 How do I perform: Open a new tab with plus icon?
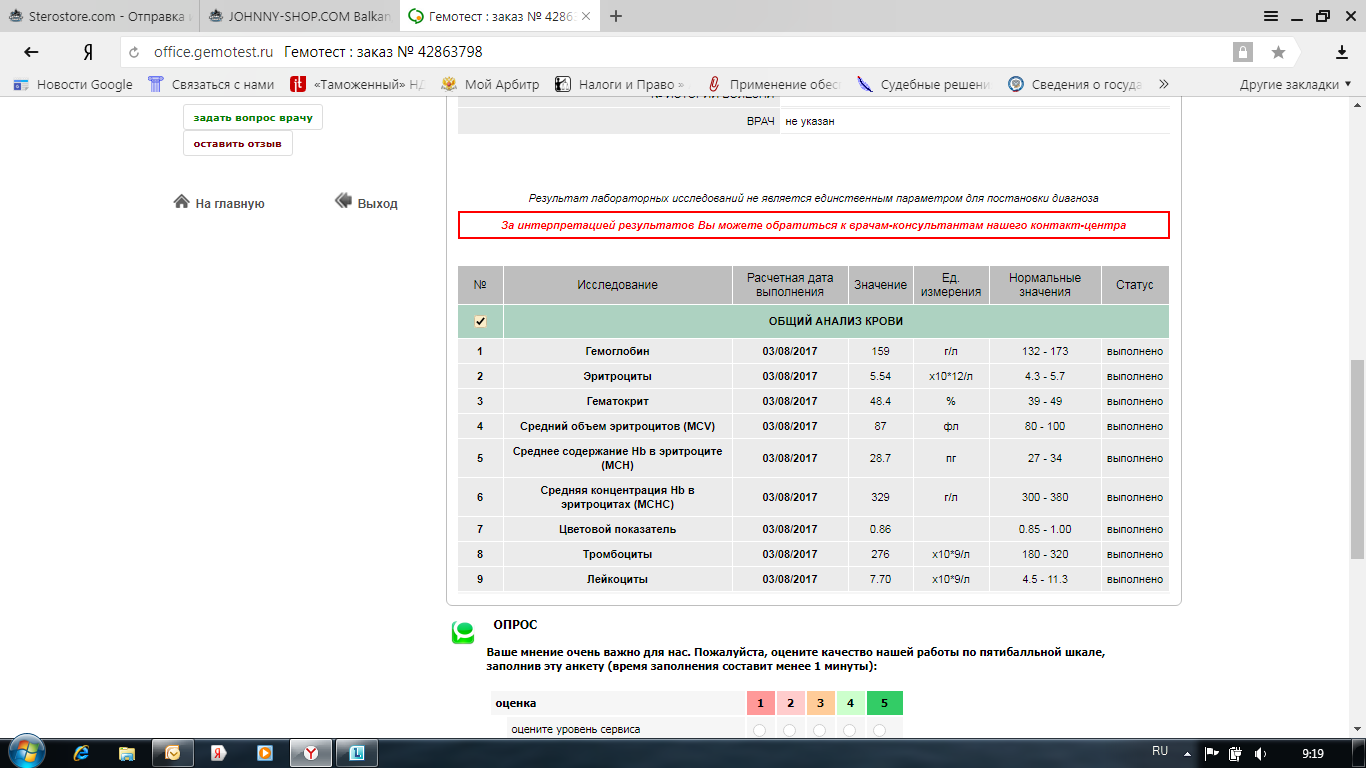pyautogui.click(x=616, y=16)
